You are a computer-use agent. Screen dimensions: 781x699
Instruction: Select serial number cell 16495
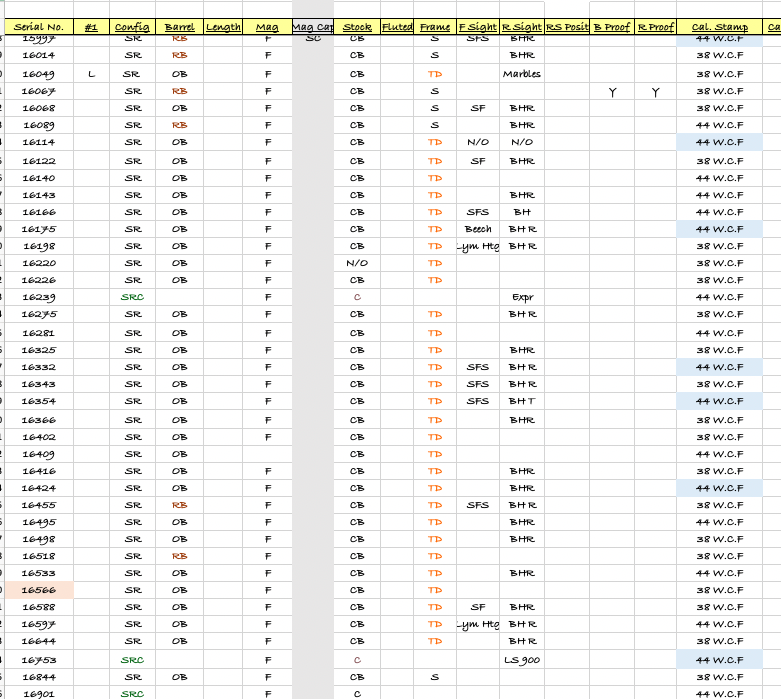tap(39, 522)
